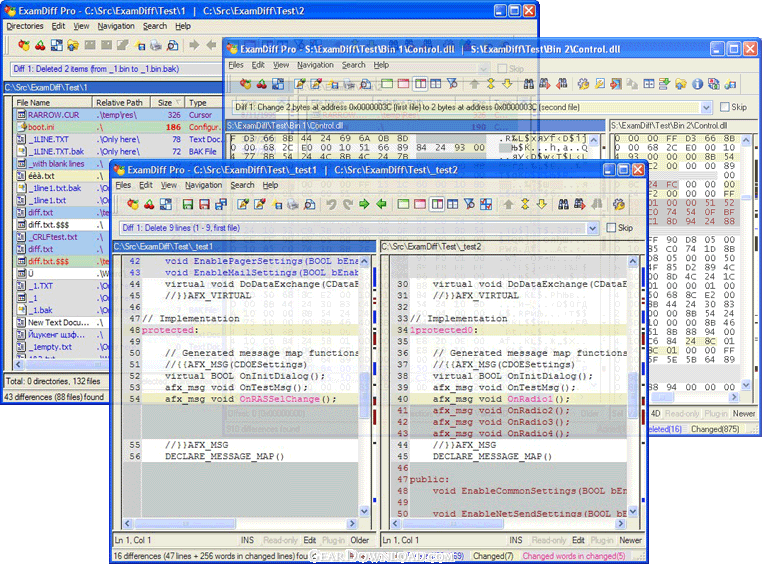Click the C:\Src\ExamDiff\Test\_test2 pane header
Image resolution: width=762 pixels, height=564 pixels.
point(511,247)
